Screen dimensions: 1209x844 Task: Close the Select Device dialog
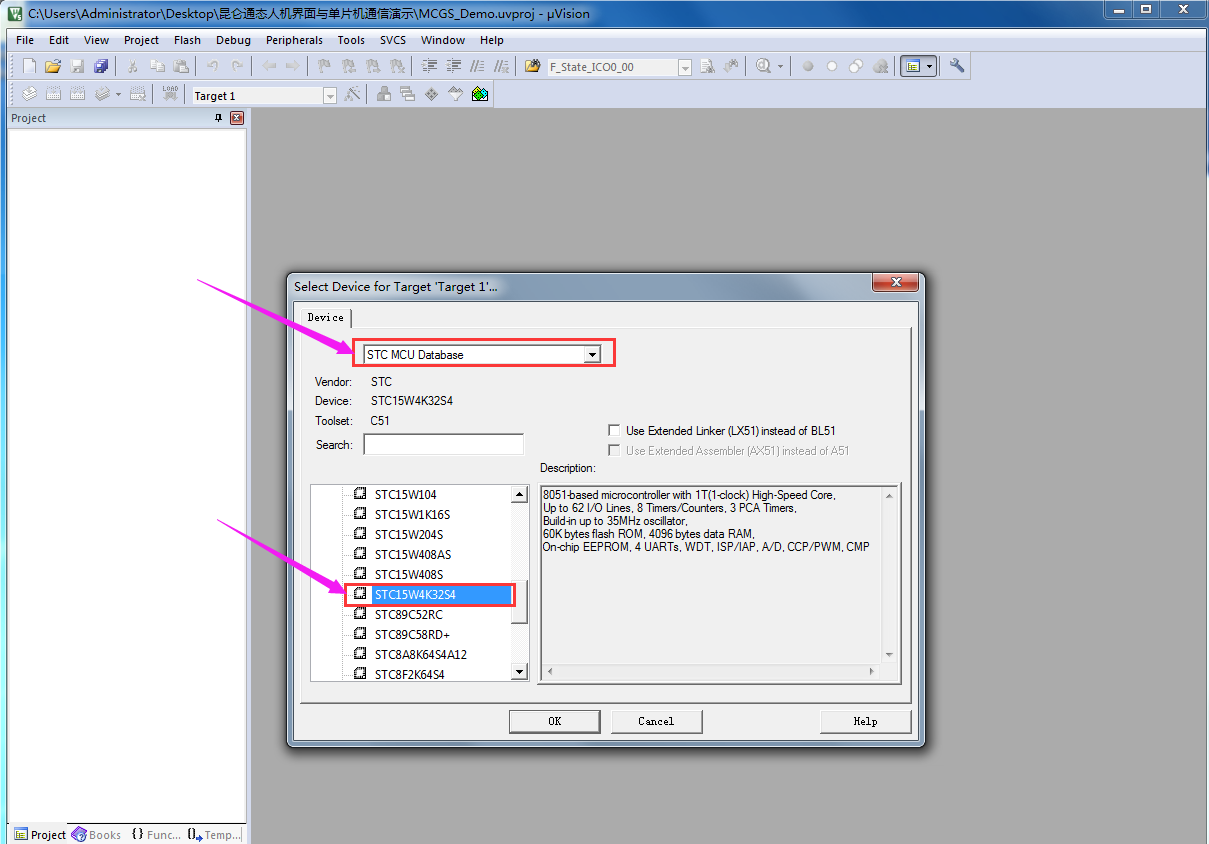click(895, 282)
